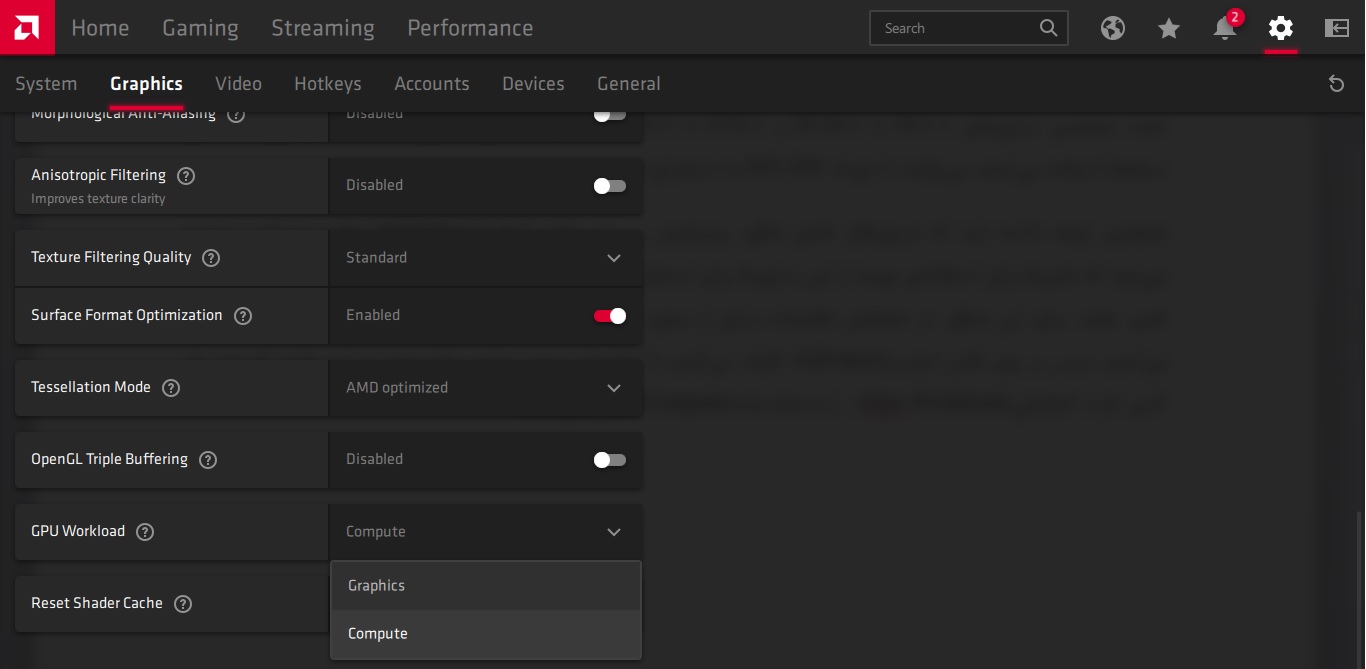Click the reset arrow icon
This screenshot has width=1366, height=669.
tap(1336, 84)
